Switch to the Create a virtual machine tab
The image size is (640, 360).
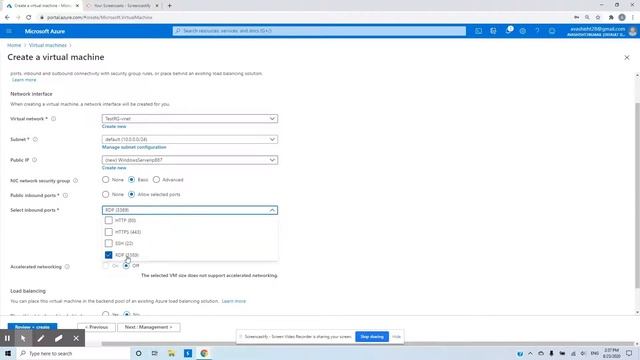pyautogui.click(x=41, y=6)
